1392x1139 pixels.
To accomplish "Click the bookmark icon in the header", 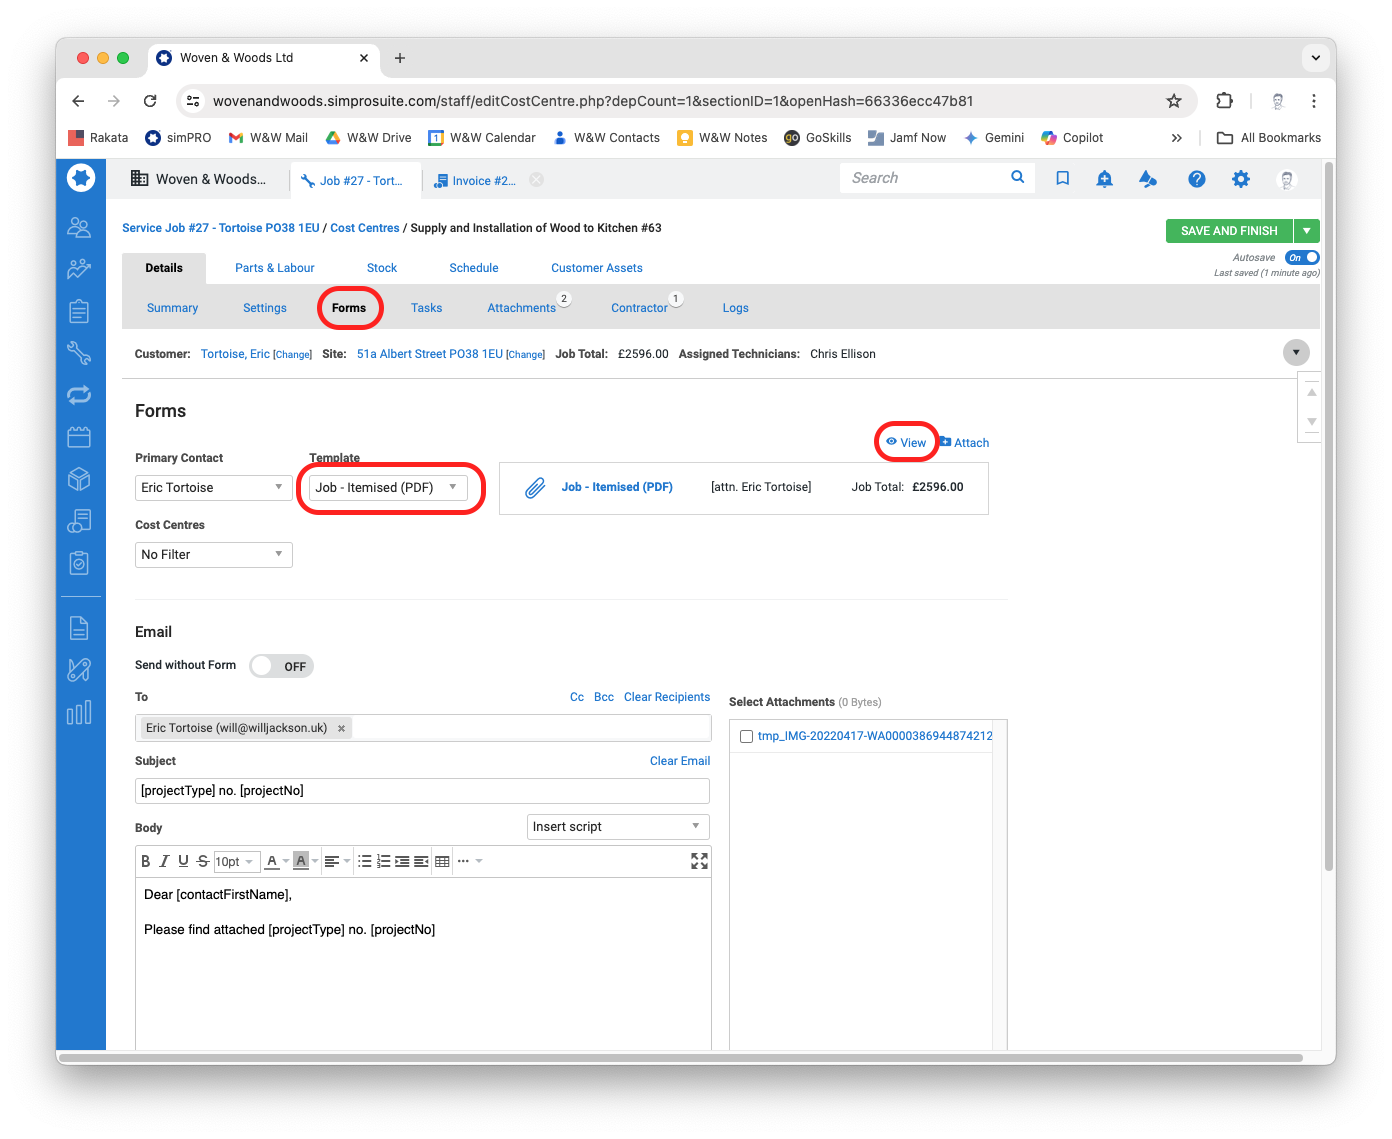I will 1062,179.
